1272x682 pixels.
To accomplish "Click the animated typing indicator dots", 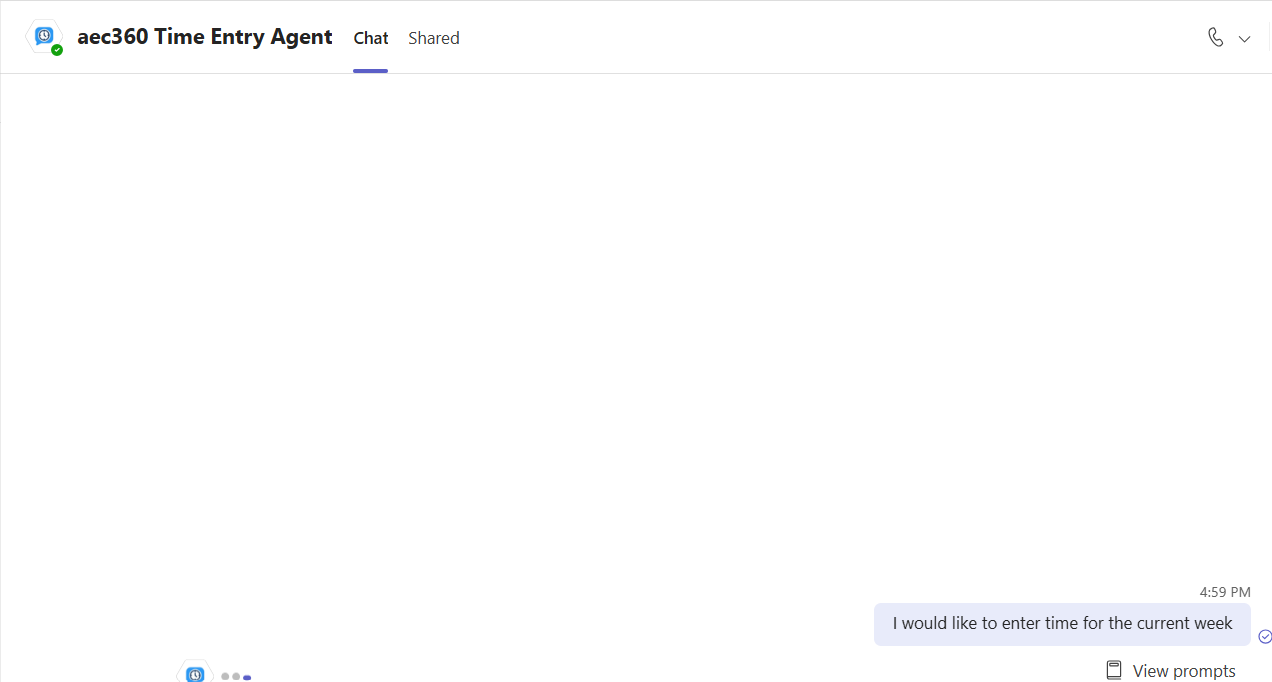I will [236, 677].
